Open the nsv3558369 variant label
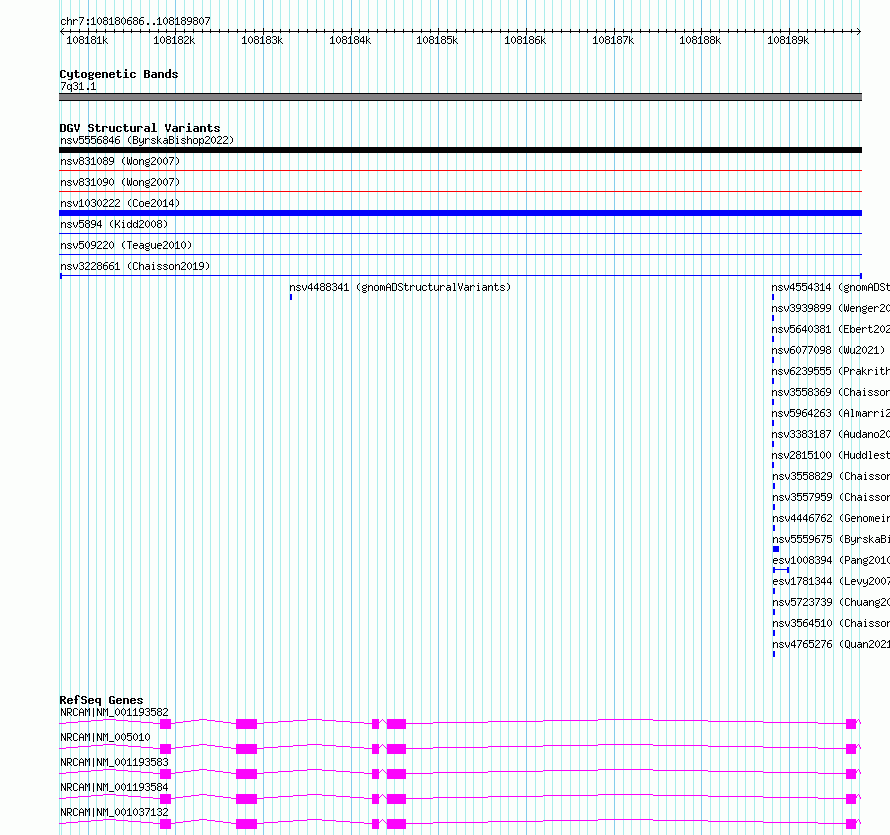Viewport: 890px width, 835px height. 830,392
